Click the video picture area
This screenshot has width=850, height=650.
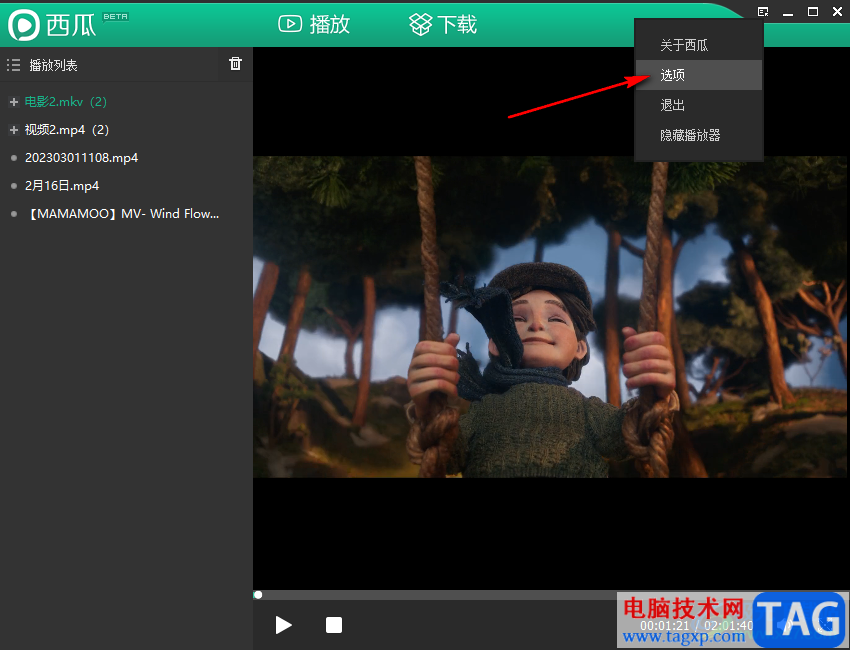tap(550, 317)
